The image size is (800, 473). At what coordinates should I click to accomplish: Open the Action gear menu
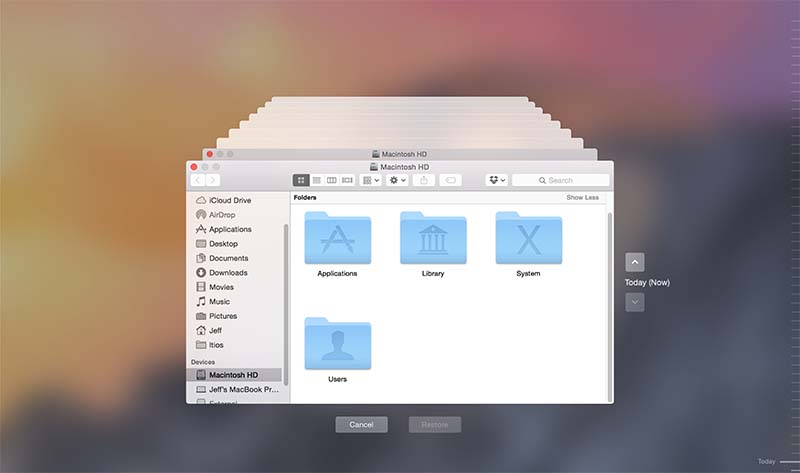click(x=397, y=180)
